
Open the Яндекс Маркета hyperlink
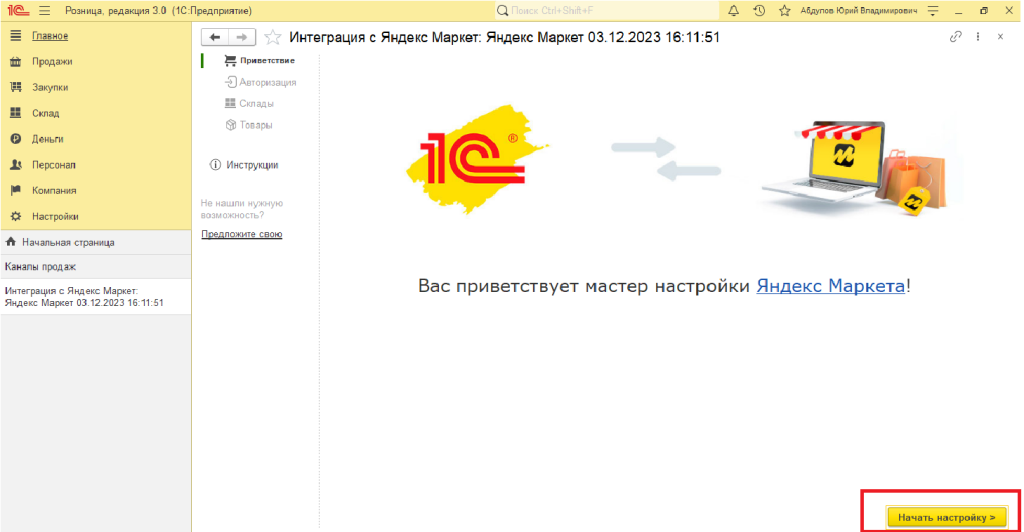(x=831, y=286)
